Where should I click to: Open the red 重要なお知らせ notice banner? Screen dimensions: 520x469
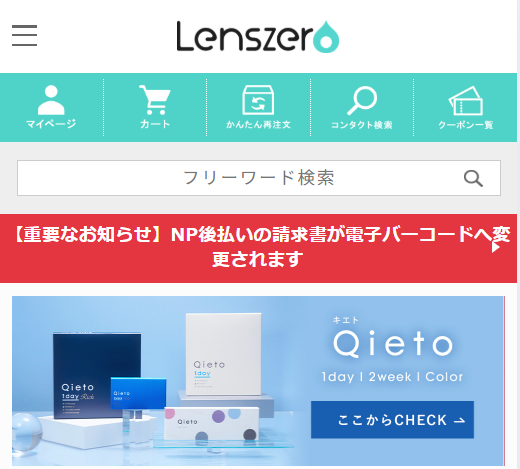pos(258,248)
